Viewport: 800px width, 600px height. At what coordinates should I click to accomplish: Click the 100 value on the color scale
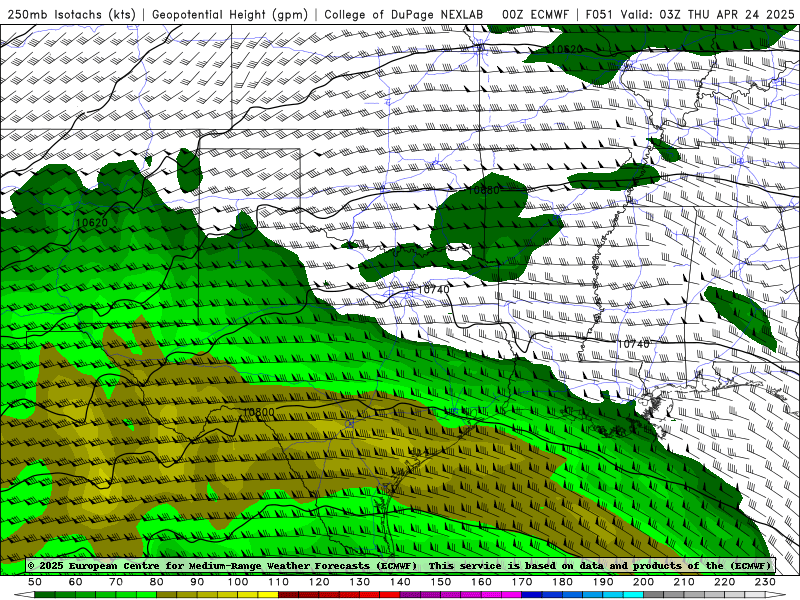[238, 582]
